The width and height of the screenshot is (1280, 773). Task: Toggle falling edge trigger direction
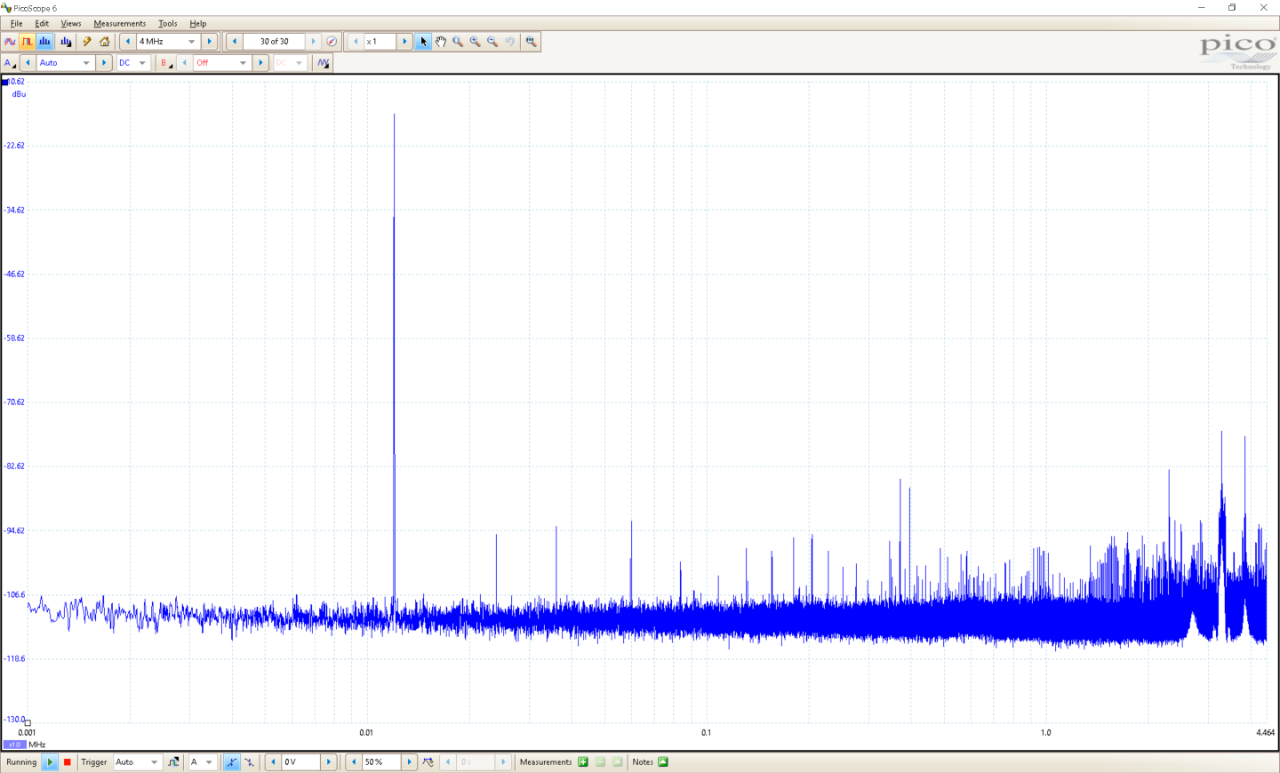click(x=249, y=762)
